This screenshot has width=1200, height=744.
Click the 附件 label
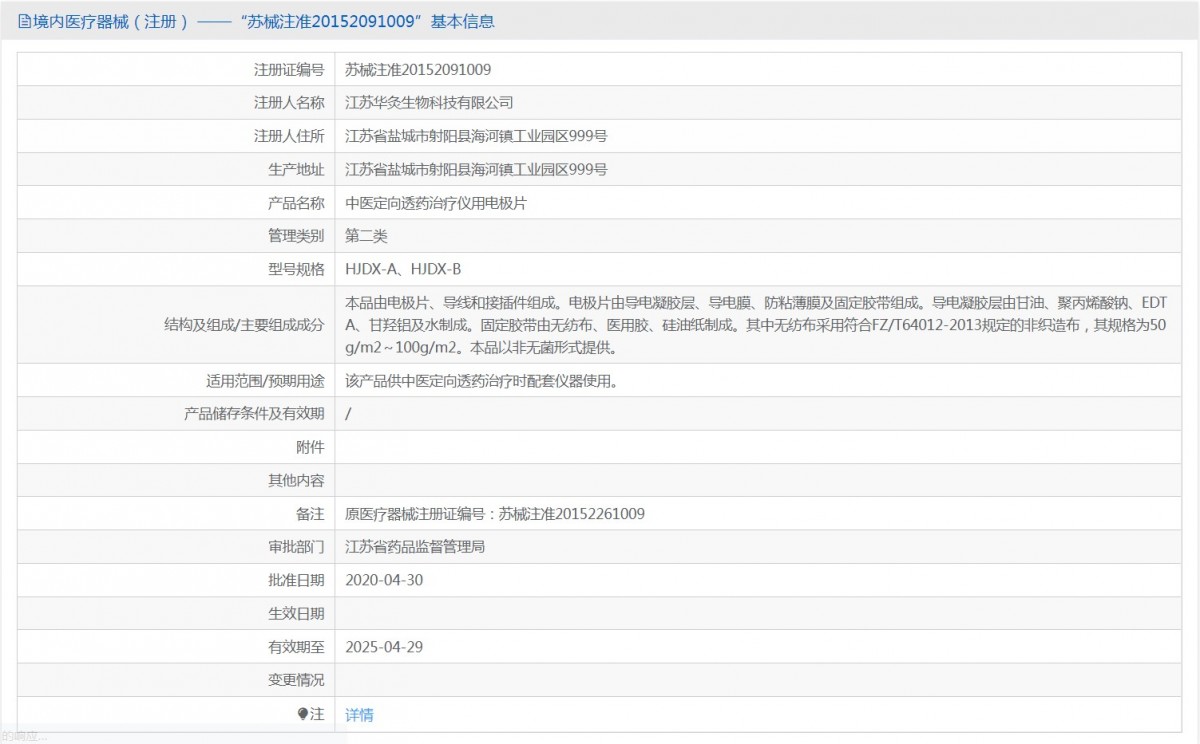tap(310, 447)
